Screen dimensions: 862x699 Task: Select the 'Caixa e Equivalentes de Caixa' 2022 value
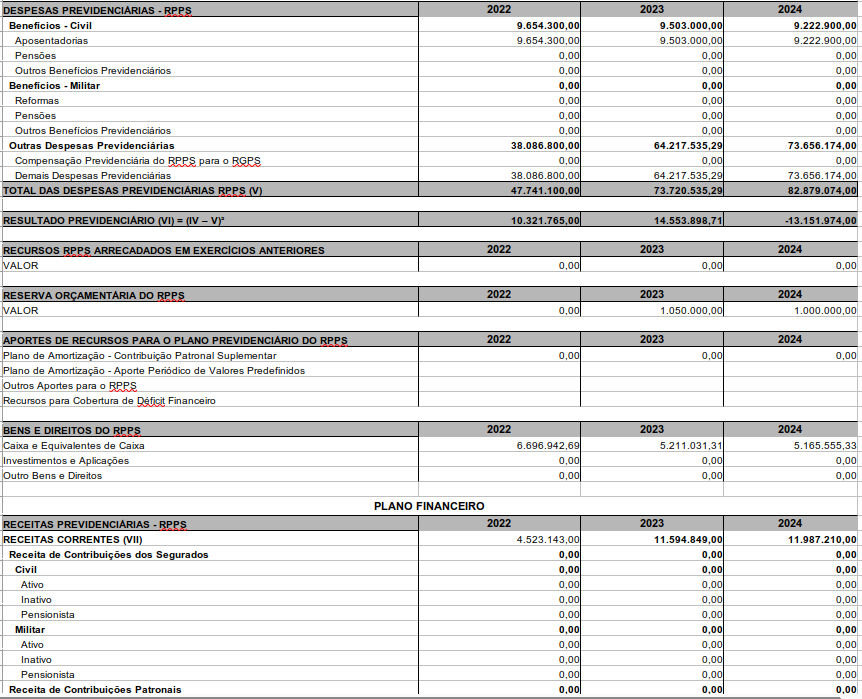[x=548, y=445]
